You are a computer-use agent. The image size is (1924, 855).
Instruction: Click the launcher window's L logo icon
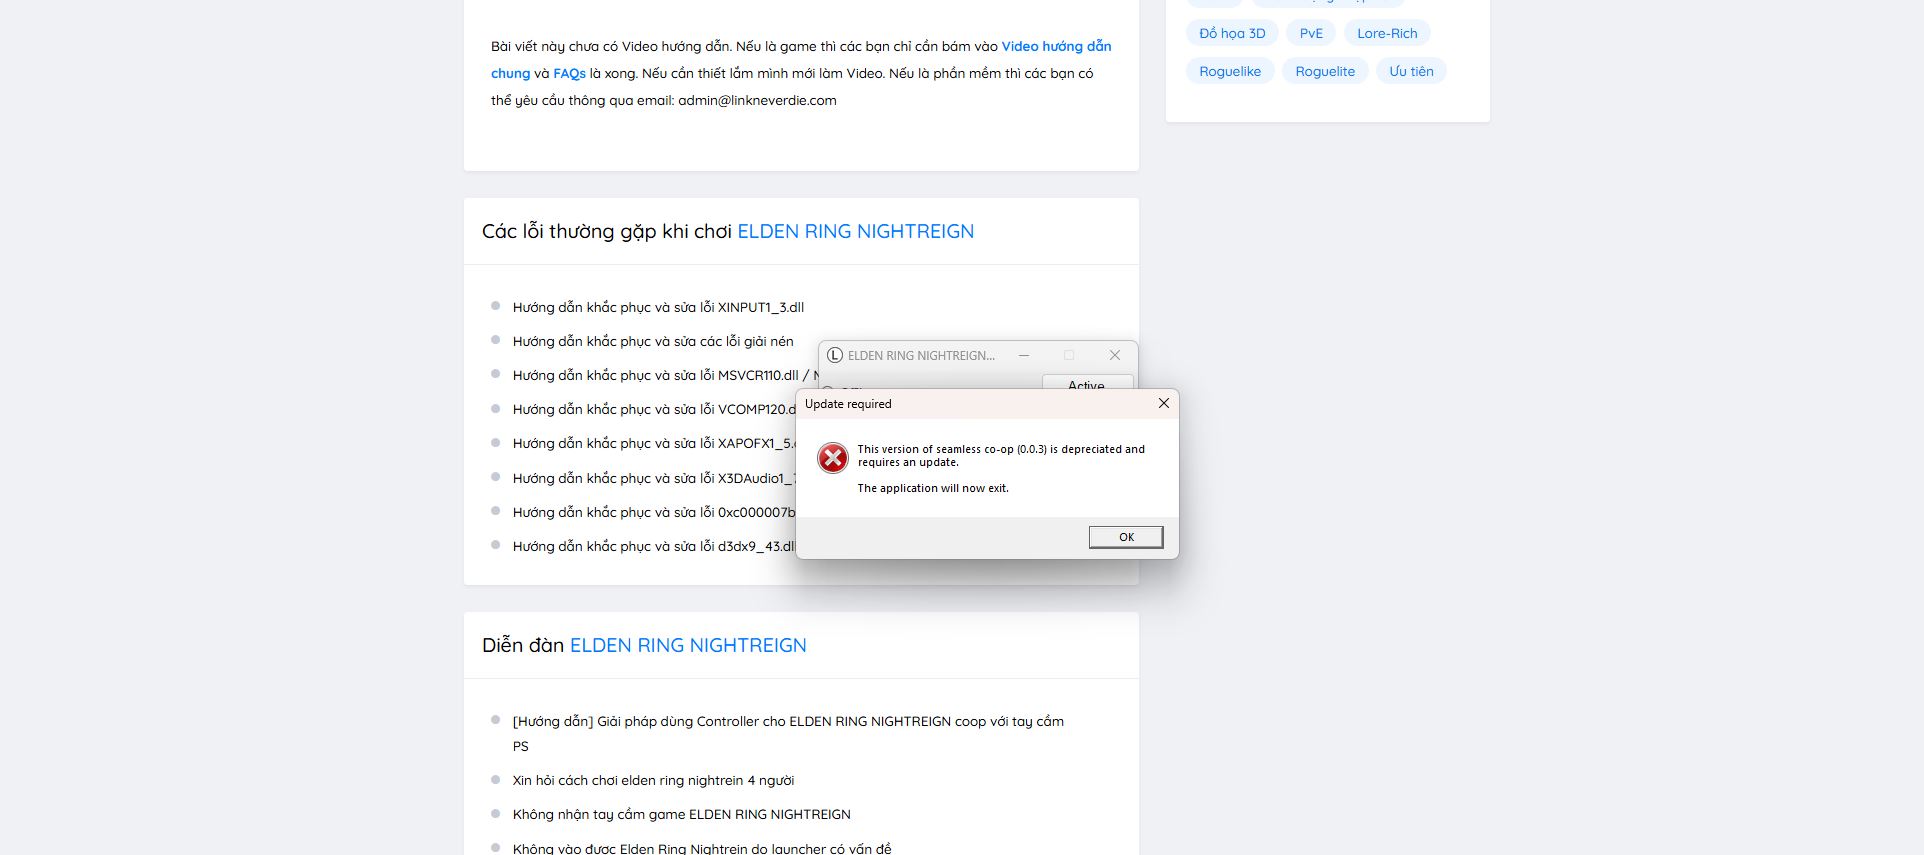pos(835,355)
